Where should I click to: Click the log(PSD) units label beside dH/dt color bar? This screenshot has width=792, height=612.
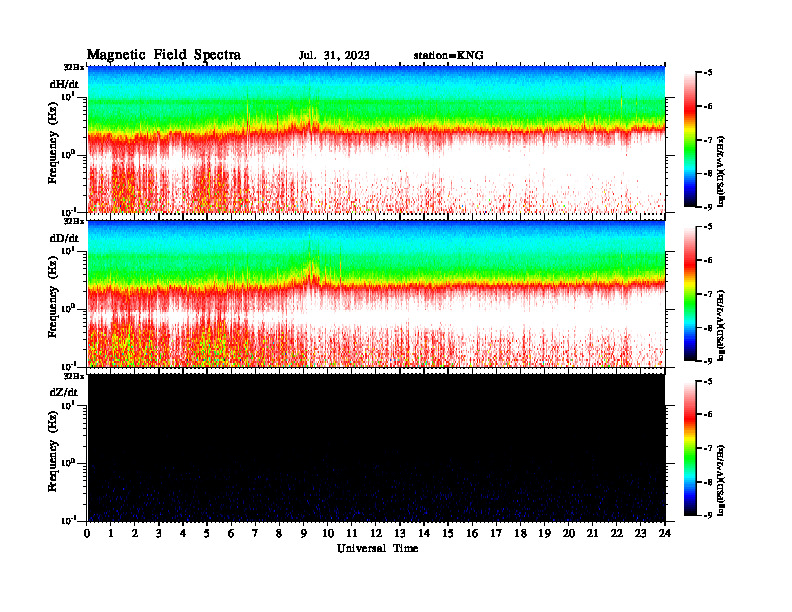click(721, 171)
